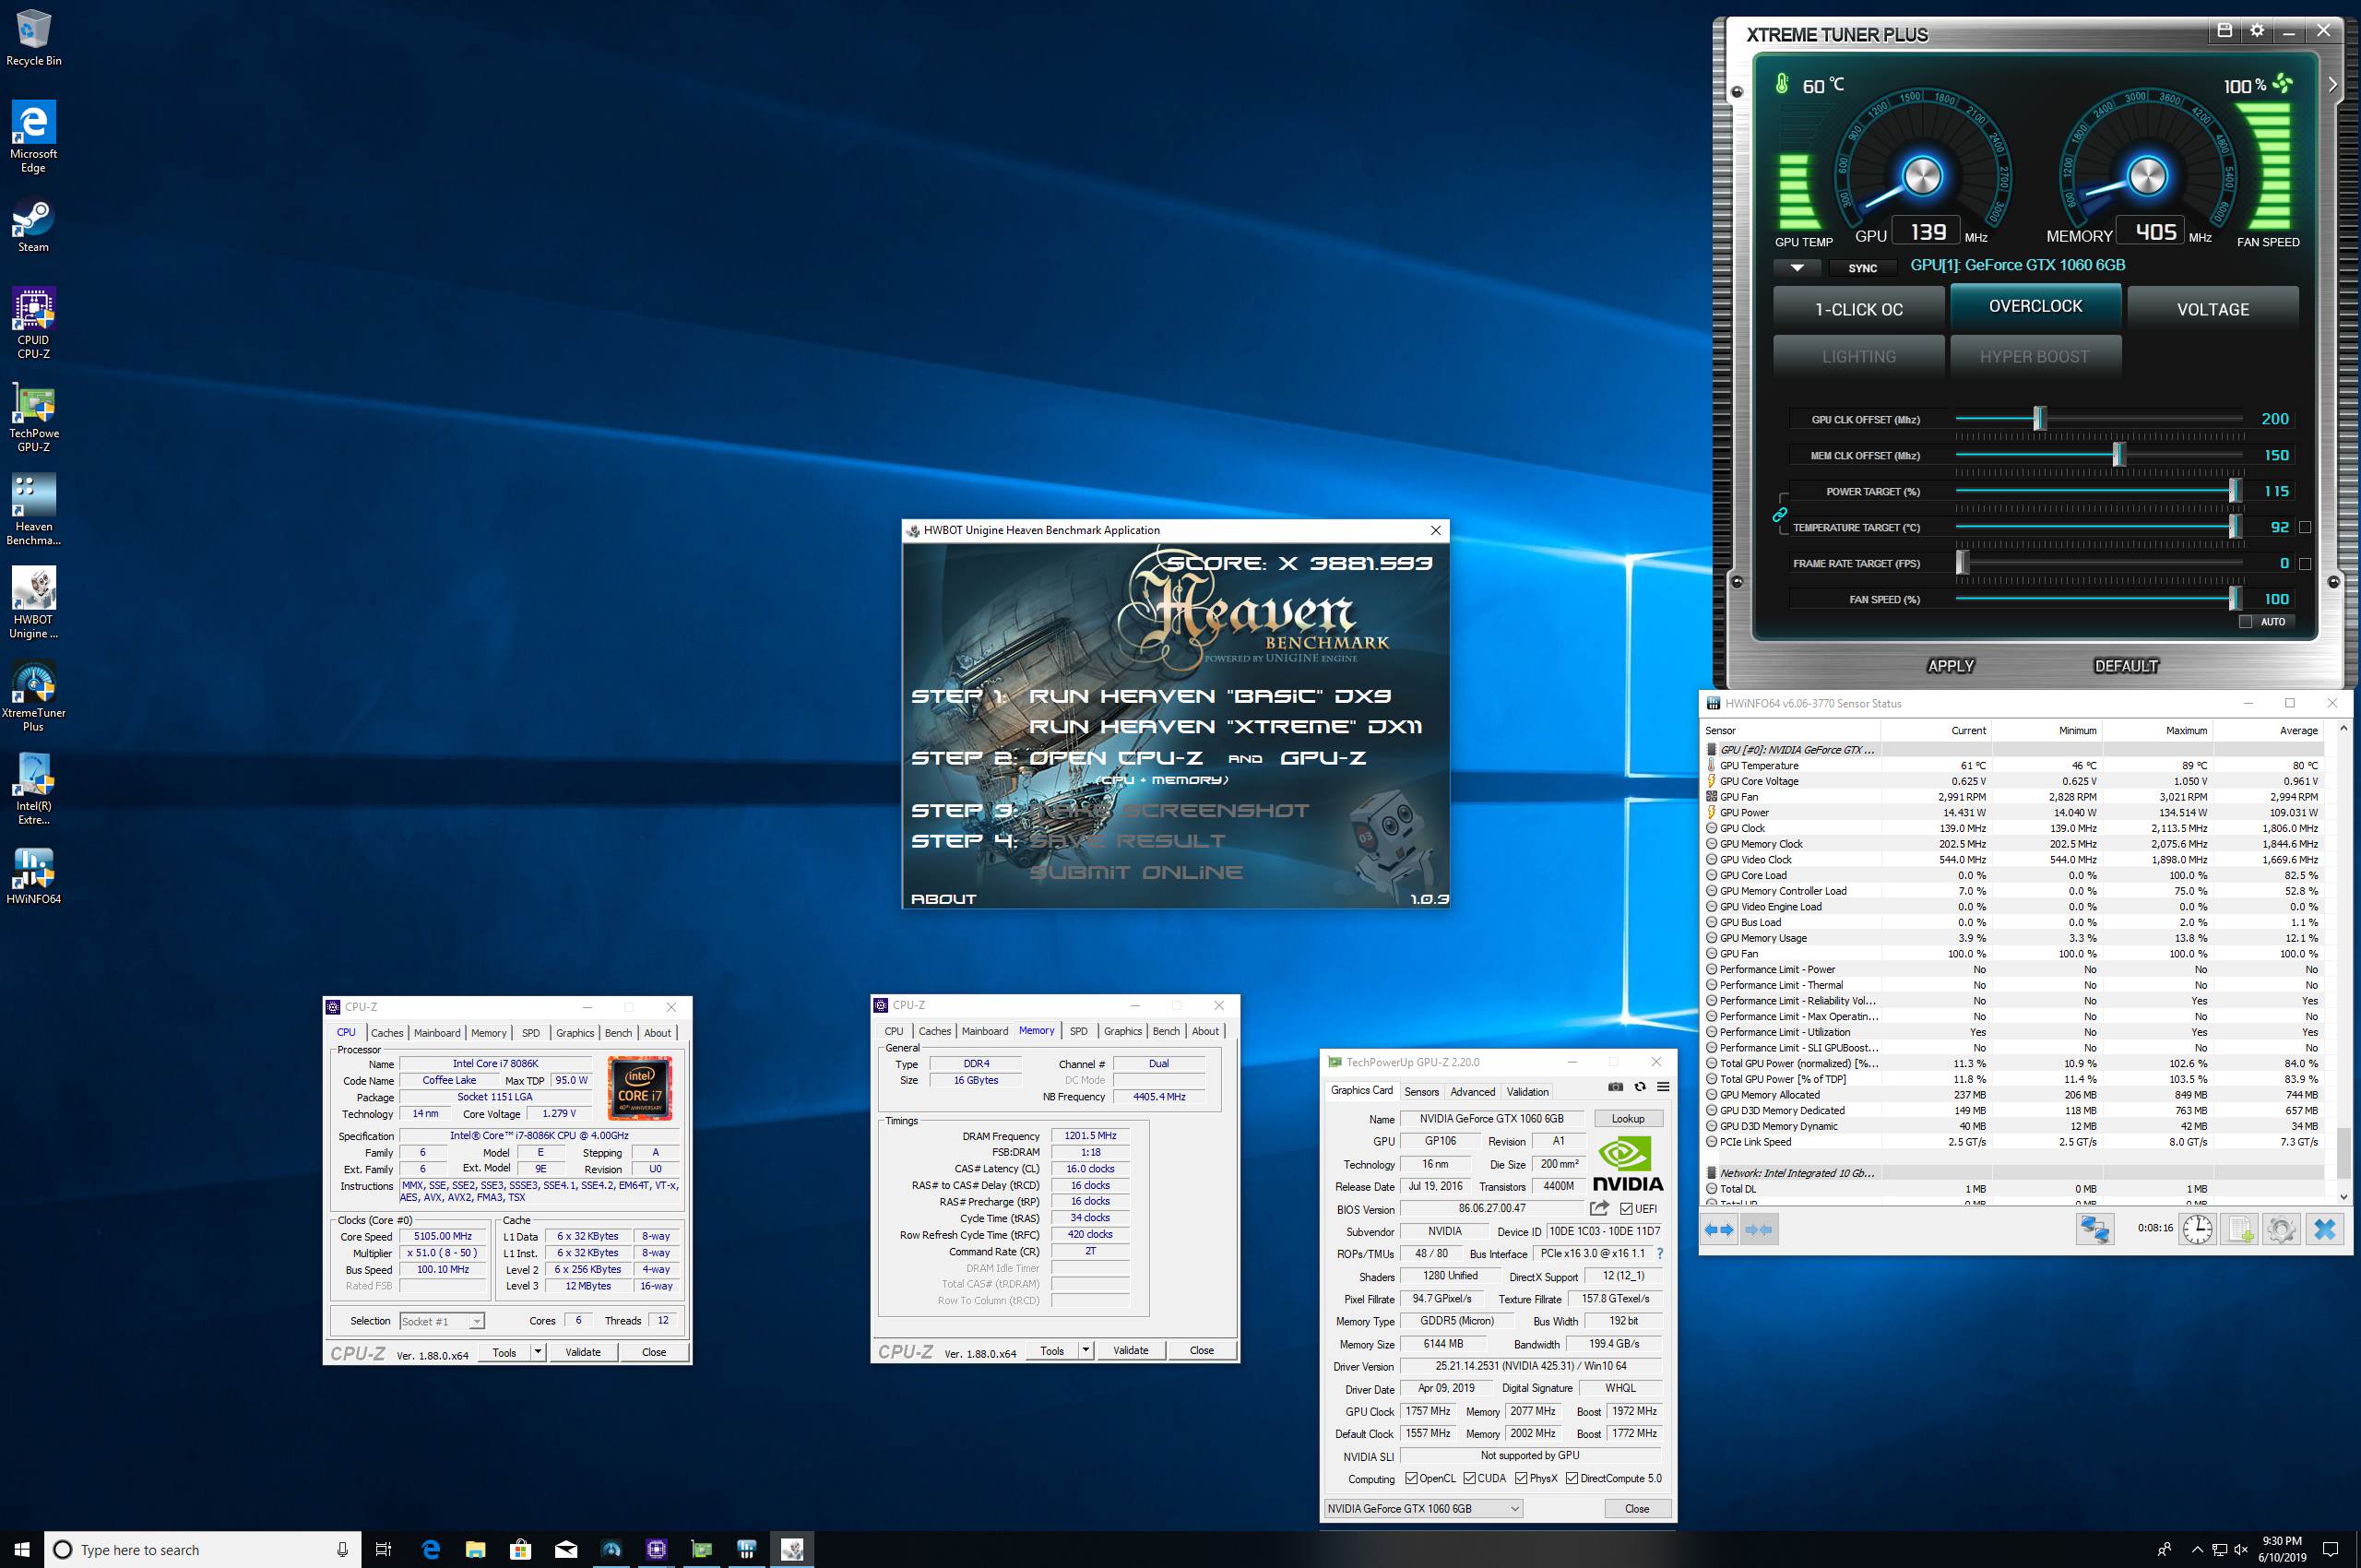The width and height of the screenshot is (2361, 1568).
Task: Click the Lookup button in GPU-Z
Action: [x=1627, y=1119]
